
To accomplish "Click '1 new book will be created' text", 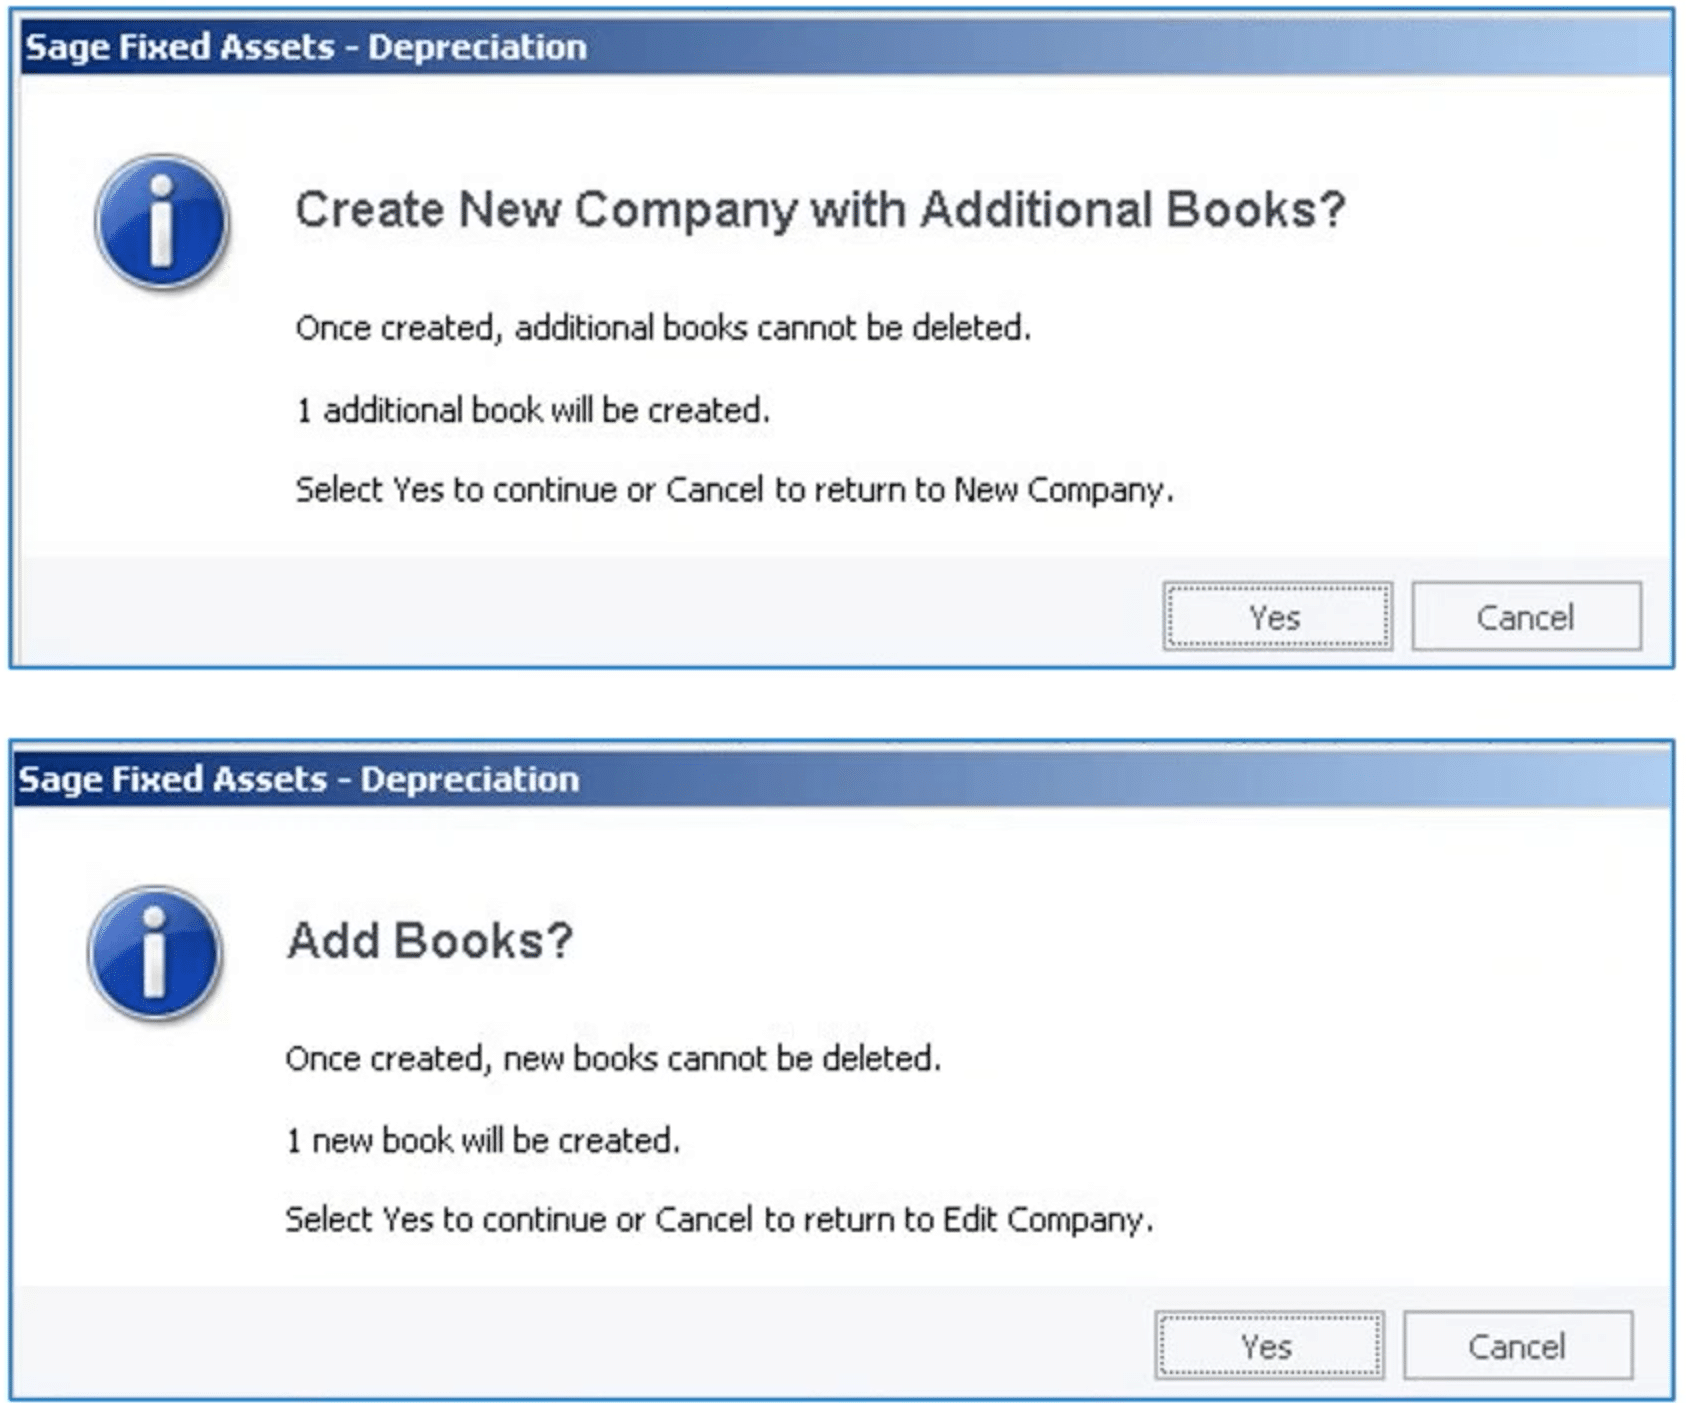I will 483,1140.
